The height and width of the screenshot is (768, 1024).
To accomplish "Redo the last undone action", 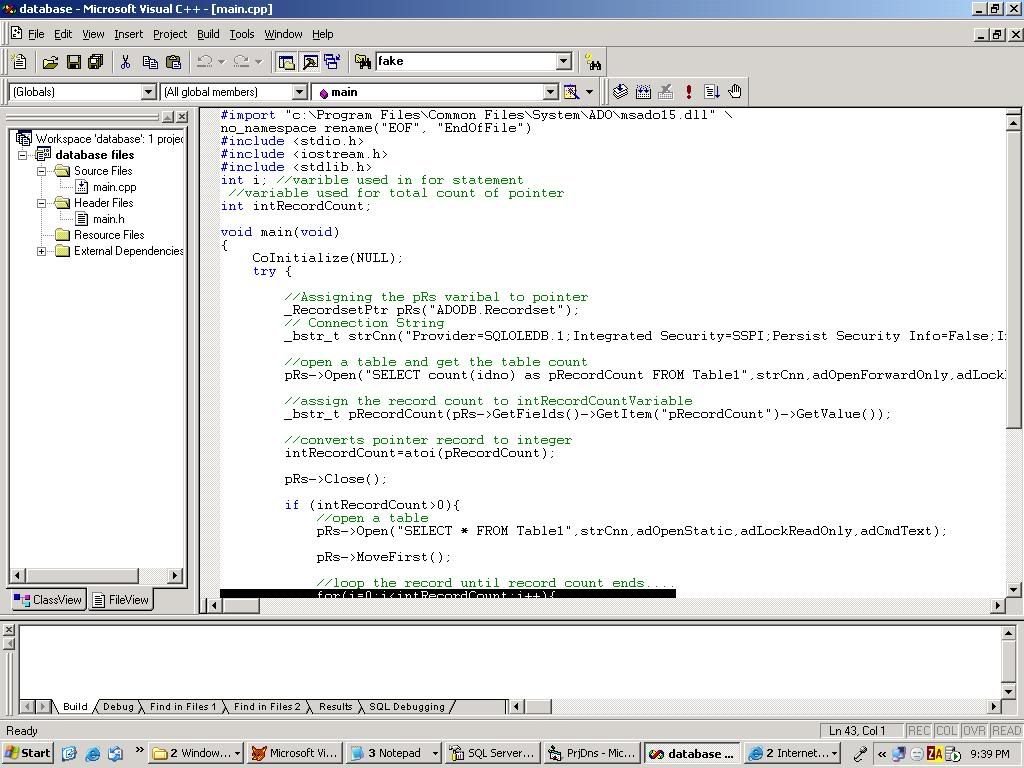I will 241,62.
